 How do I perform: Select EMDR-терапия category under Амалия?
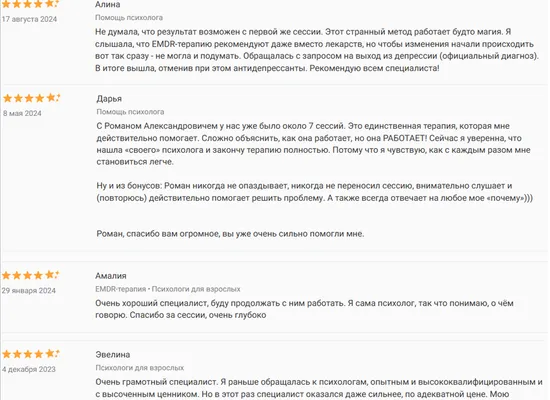coord(121,289)
